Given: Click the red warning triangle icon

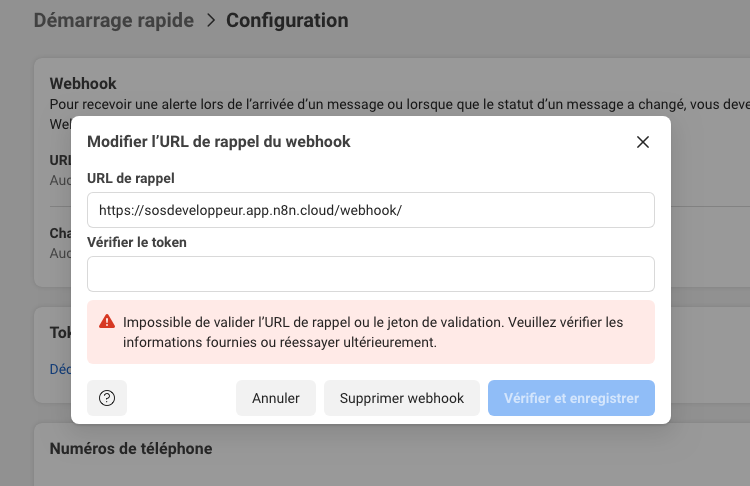Looking at the screenshot, I should point(106,322).
